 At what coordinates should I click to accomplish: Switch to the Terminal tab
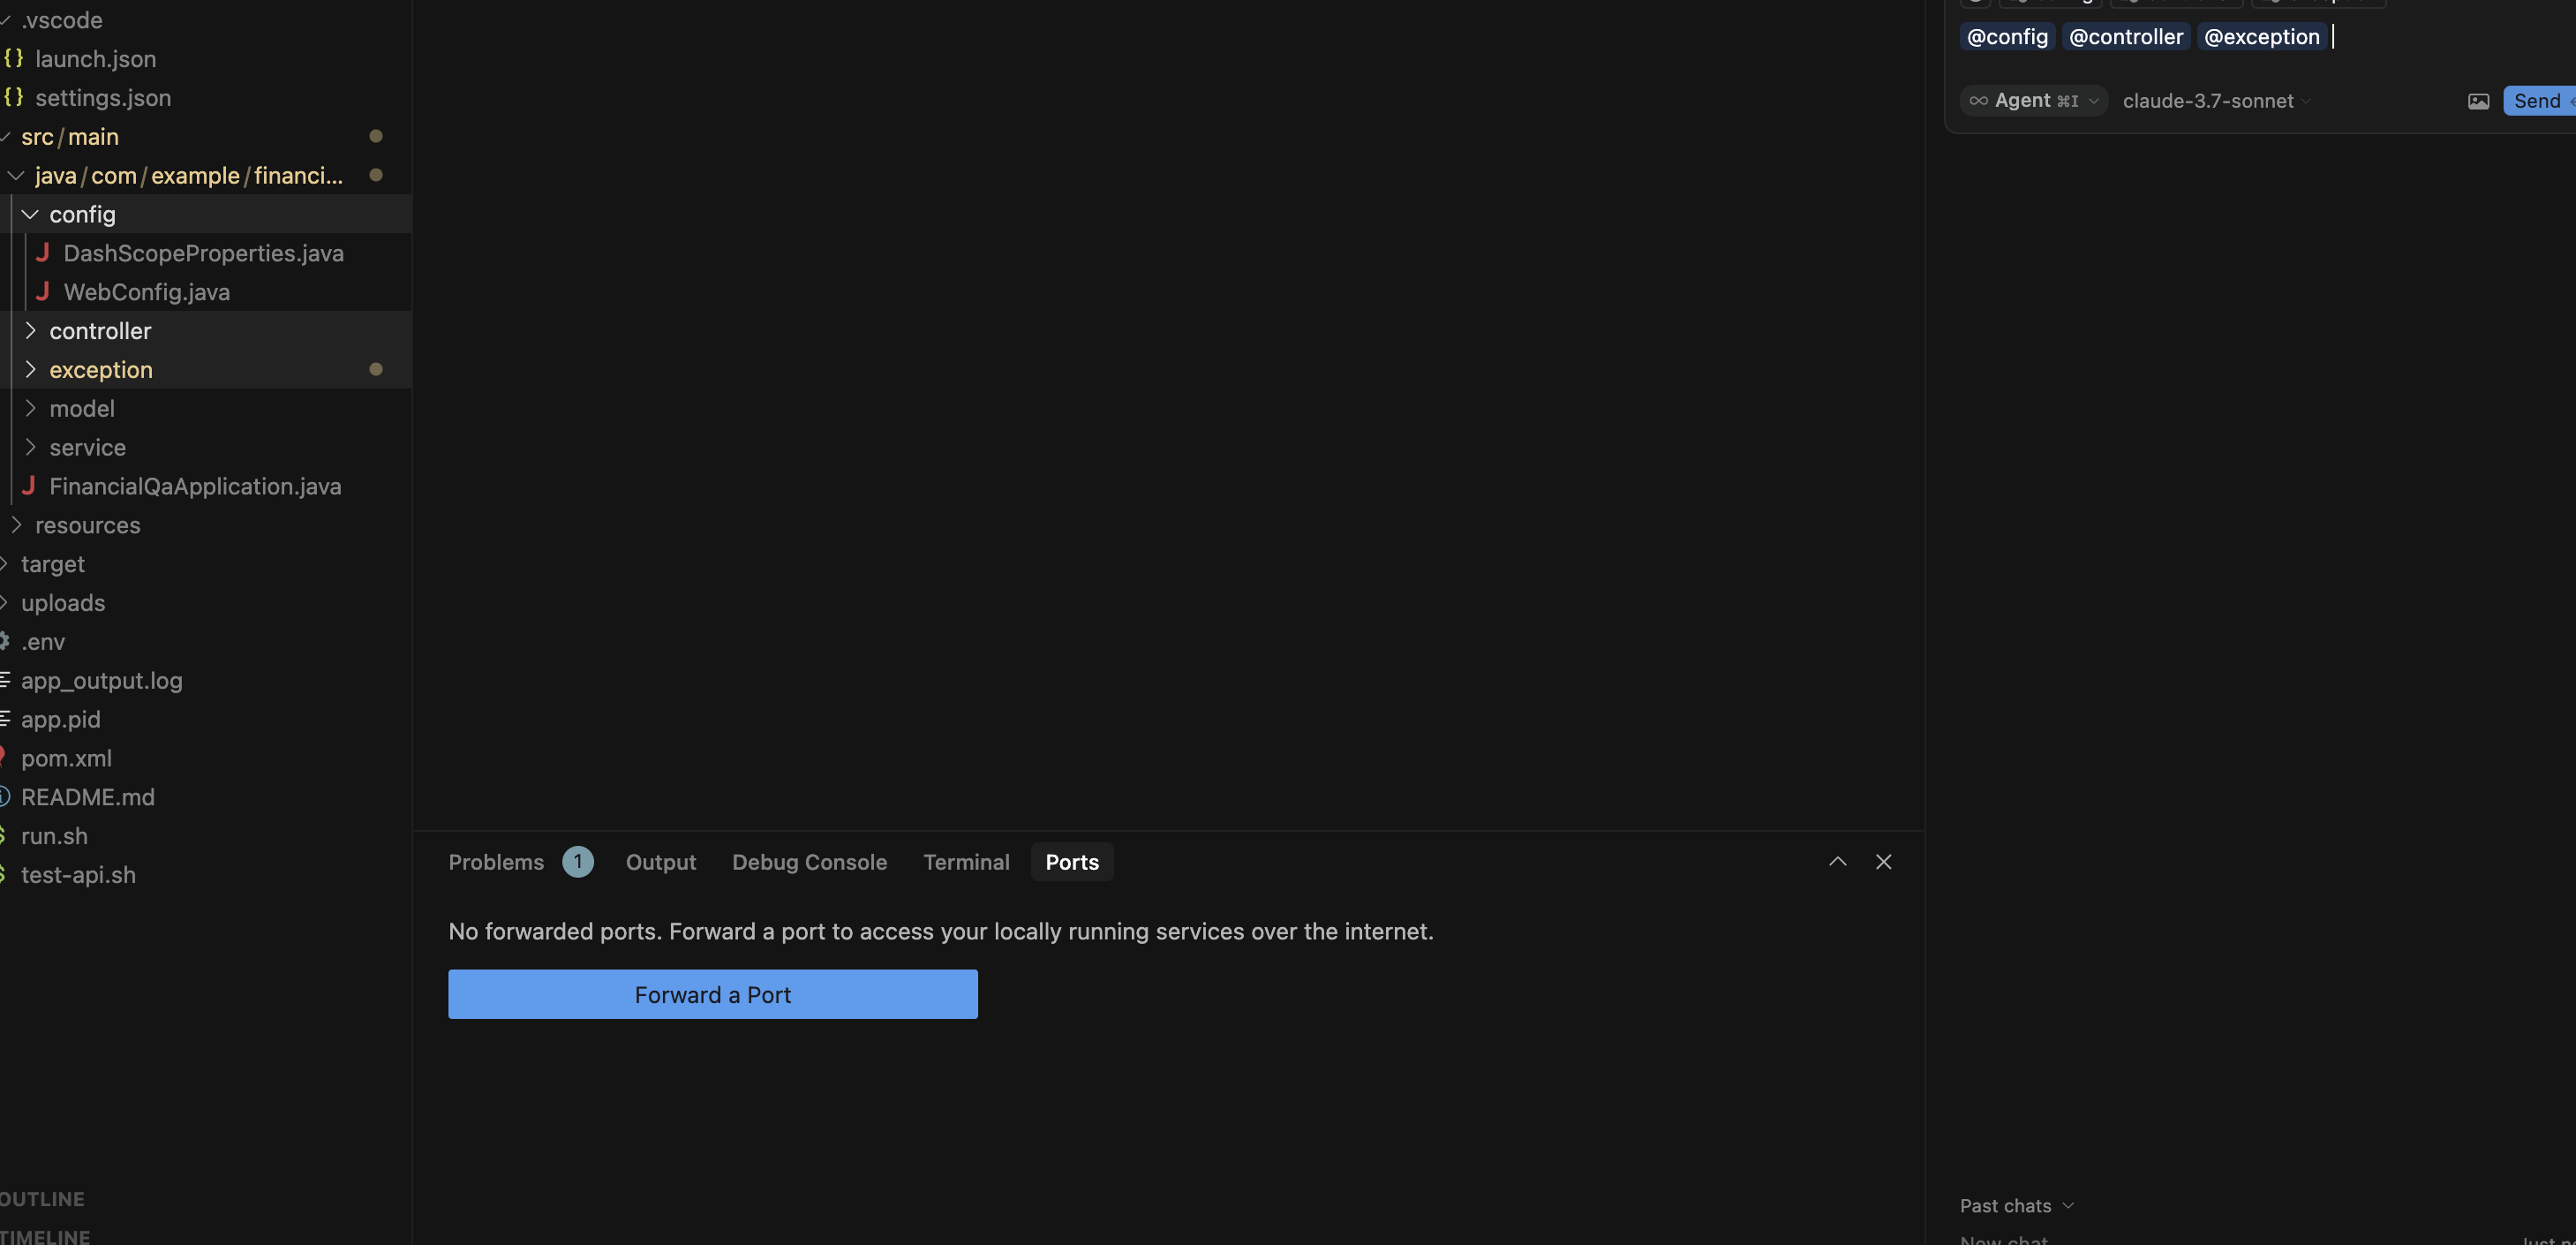(965, 862)
